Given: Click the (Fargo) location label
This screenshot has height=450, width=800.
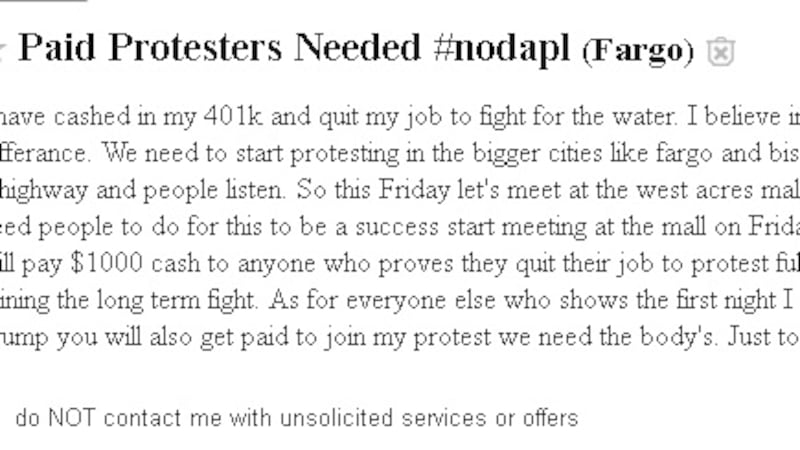Looking at the screenshot, I should click(638, 51).
